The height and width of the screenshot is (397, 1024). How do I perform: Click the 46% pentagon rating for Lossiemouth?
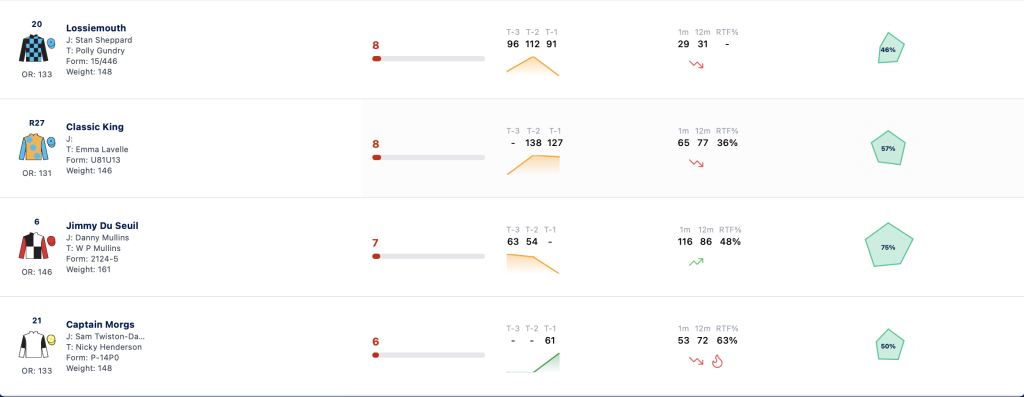pos(890,48)
